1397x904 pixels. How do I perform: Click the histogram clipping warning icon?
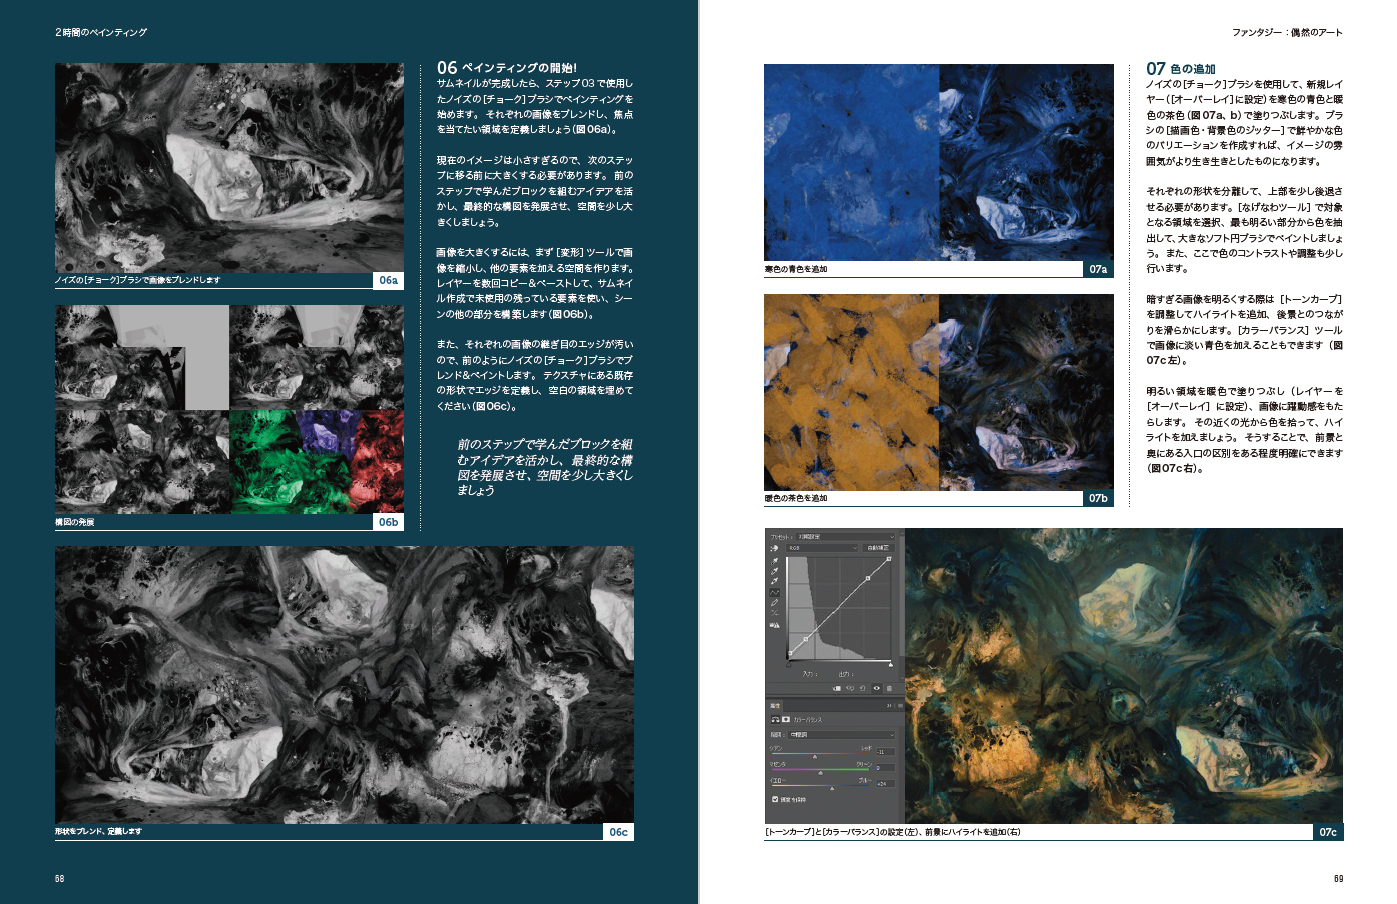point(774,625)
